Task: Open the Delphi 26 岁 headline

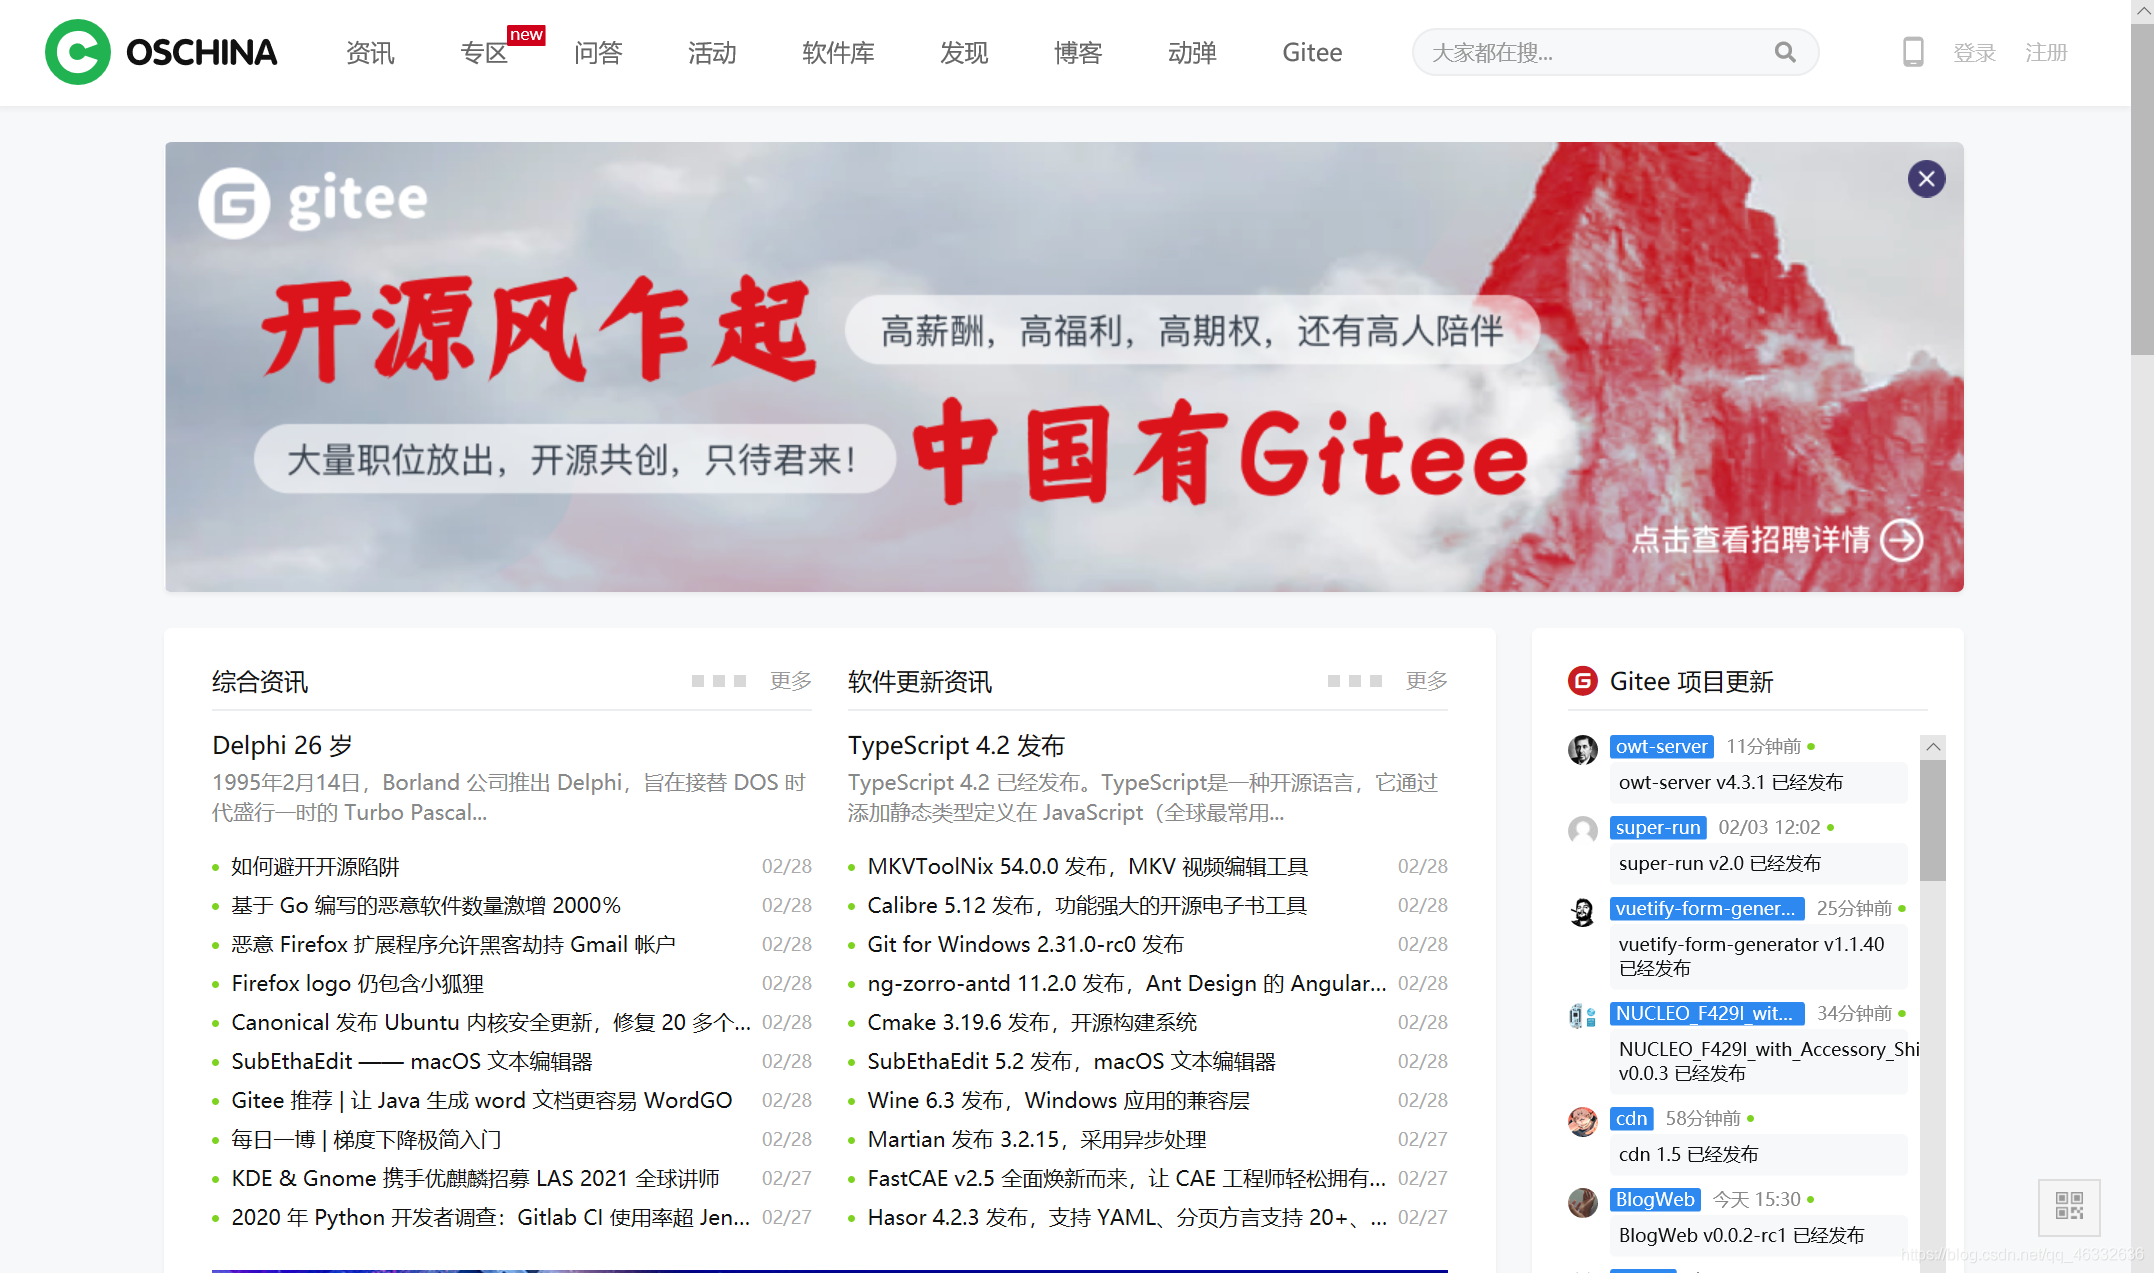Action: (x=282, y=745)
